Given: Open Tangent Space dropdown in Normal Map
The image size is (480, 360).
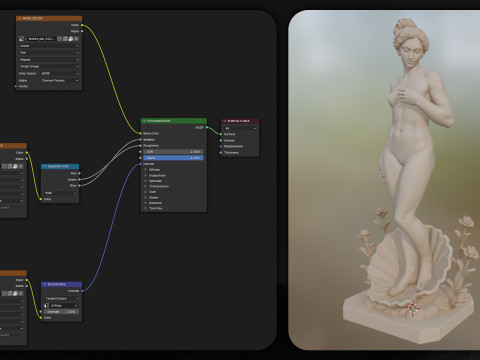Looking at the screenshot, I should (x=61, y=298).
